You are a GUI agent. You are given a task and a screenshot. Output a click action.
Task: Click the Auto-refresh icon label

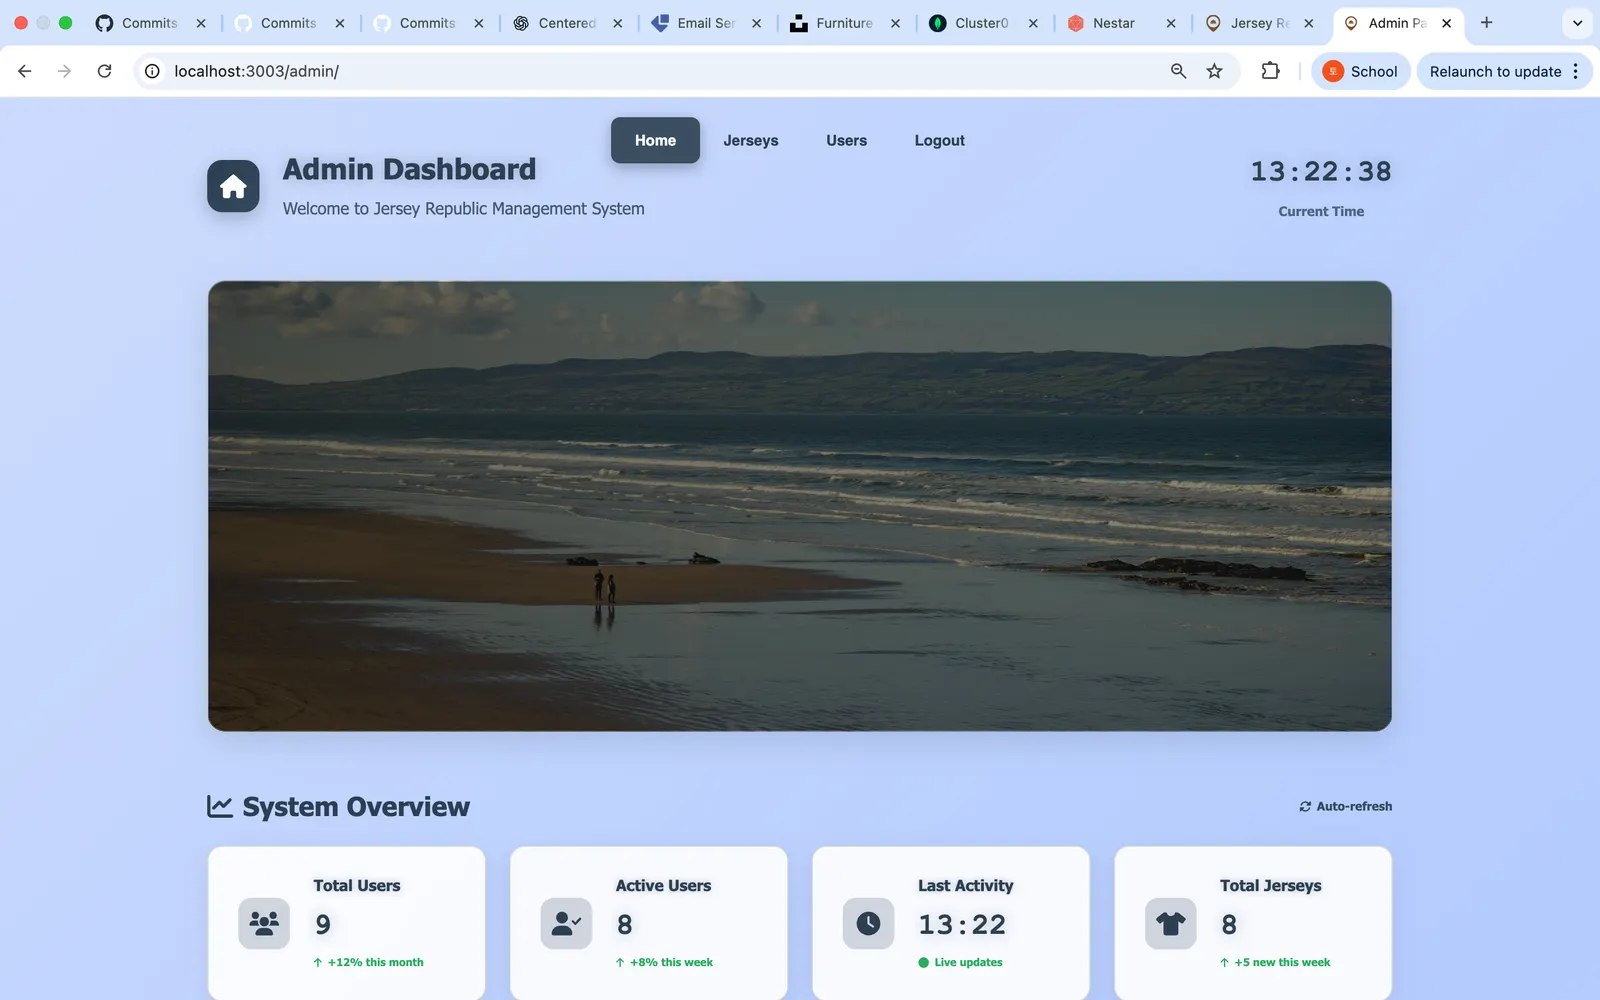point(1345,806)
